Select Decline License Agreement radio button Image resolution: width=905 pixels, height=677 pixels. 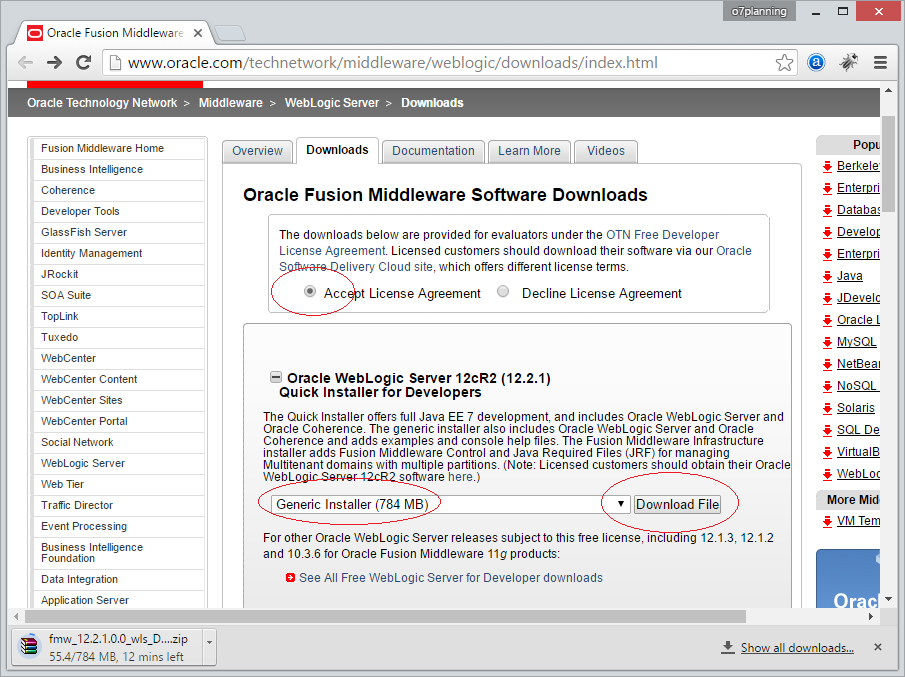pos(503,291)
